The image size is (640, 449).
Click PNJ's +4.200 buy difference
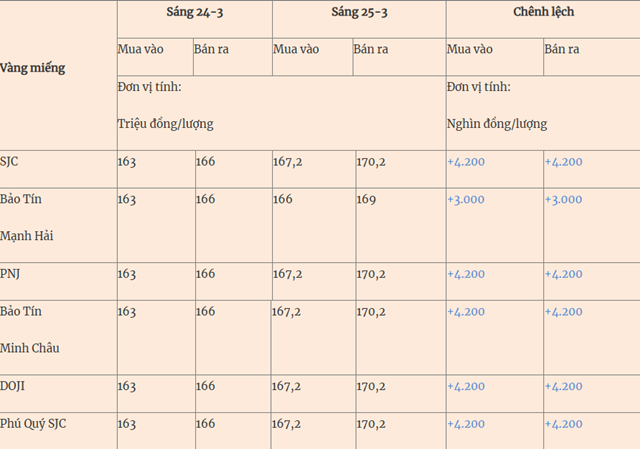pyautogui.click(x=465, y=274)
